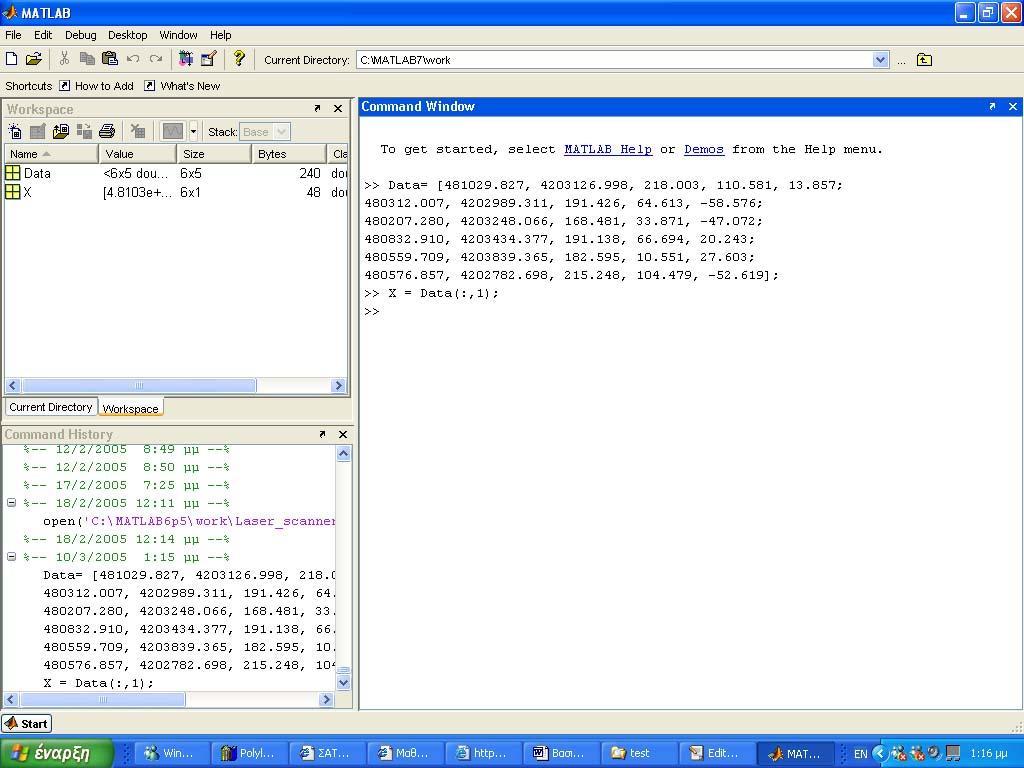Undock the Workspace panel

[317, 108]
